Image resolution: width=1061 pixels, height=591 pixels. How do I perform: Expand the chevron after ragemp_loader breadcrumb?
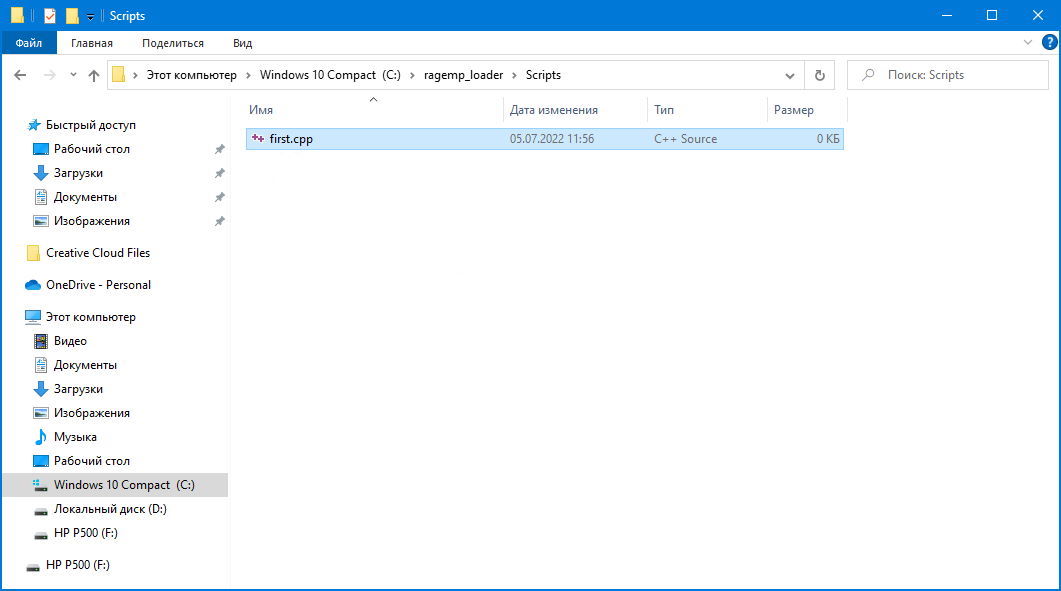coord(514,75)
